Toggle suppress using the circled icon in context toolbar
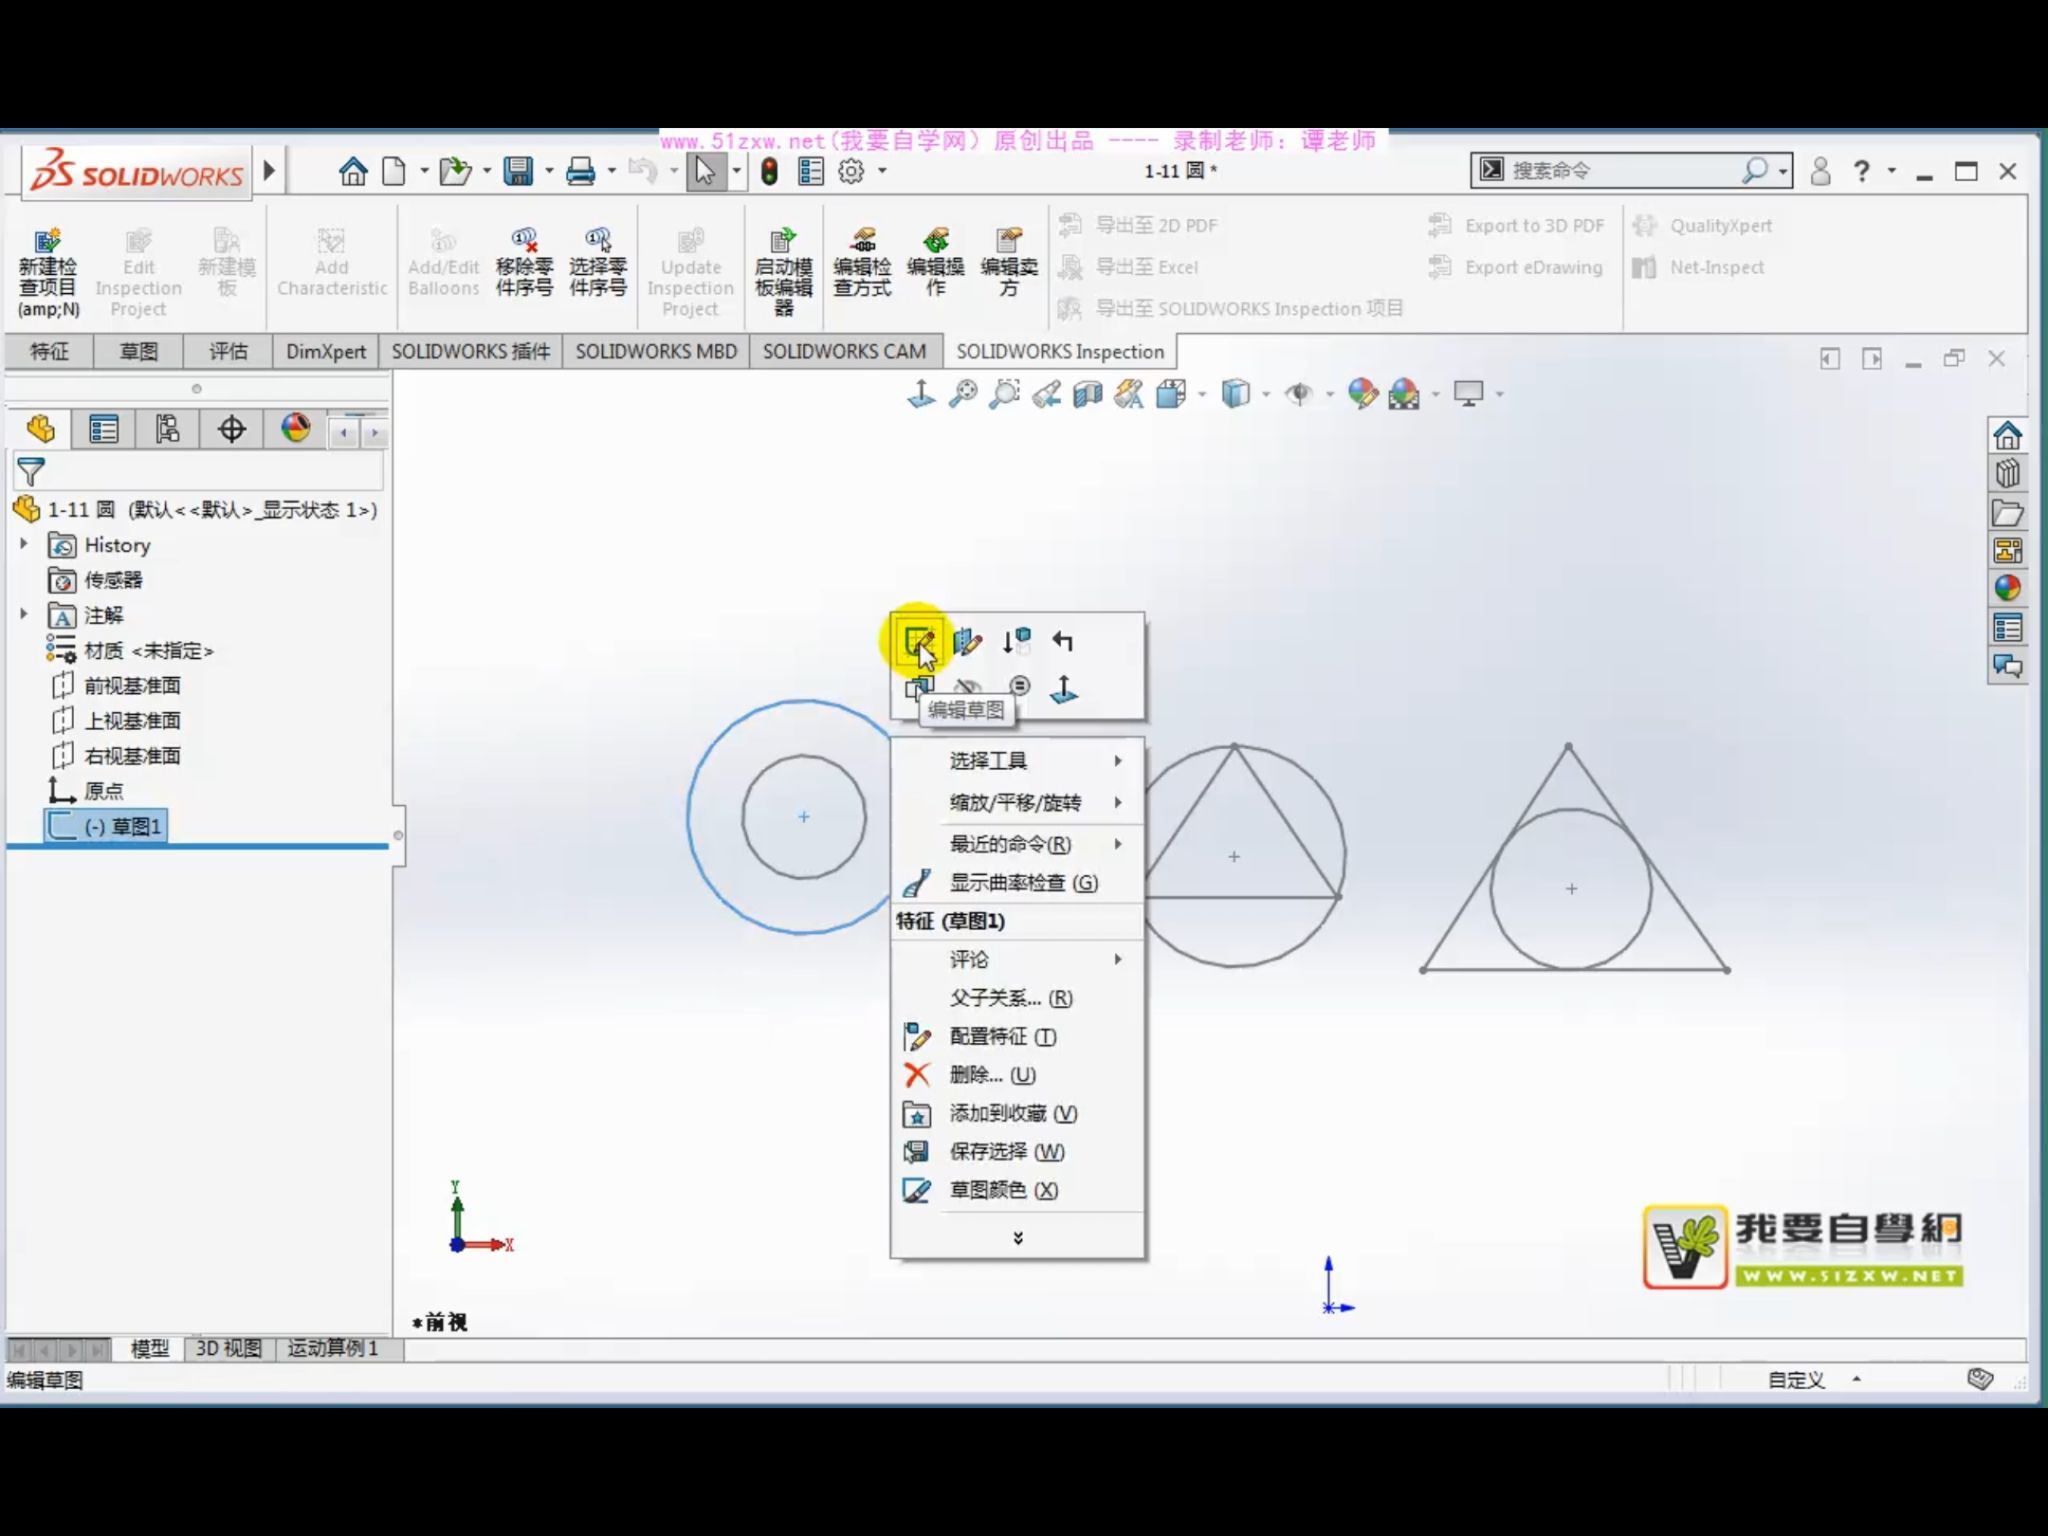 1021,687
